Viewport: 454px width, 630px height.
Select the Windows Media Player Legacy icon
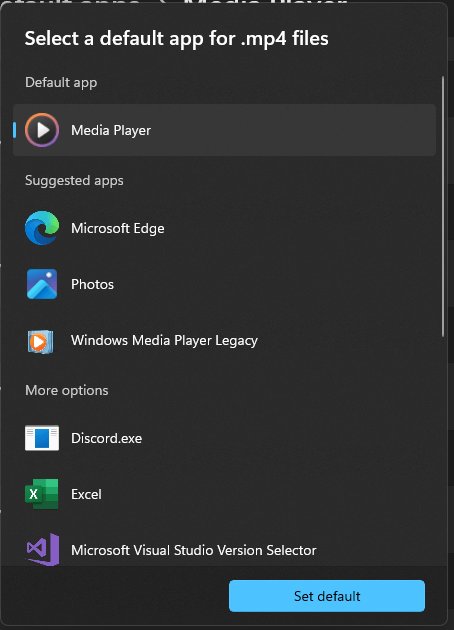(40, 342)
